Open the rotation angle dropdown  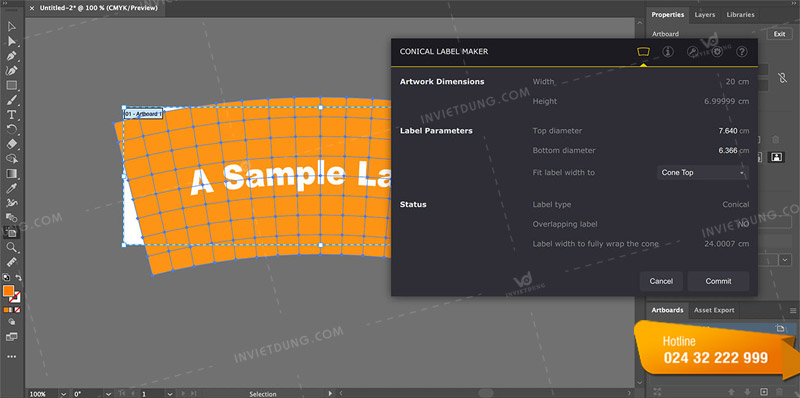108,394
